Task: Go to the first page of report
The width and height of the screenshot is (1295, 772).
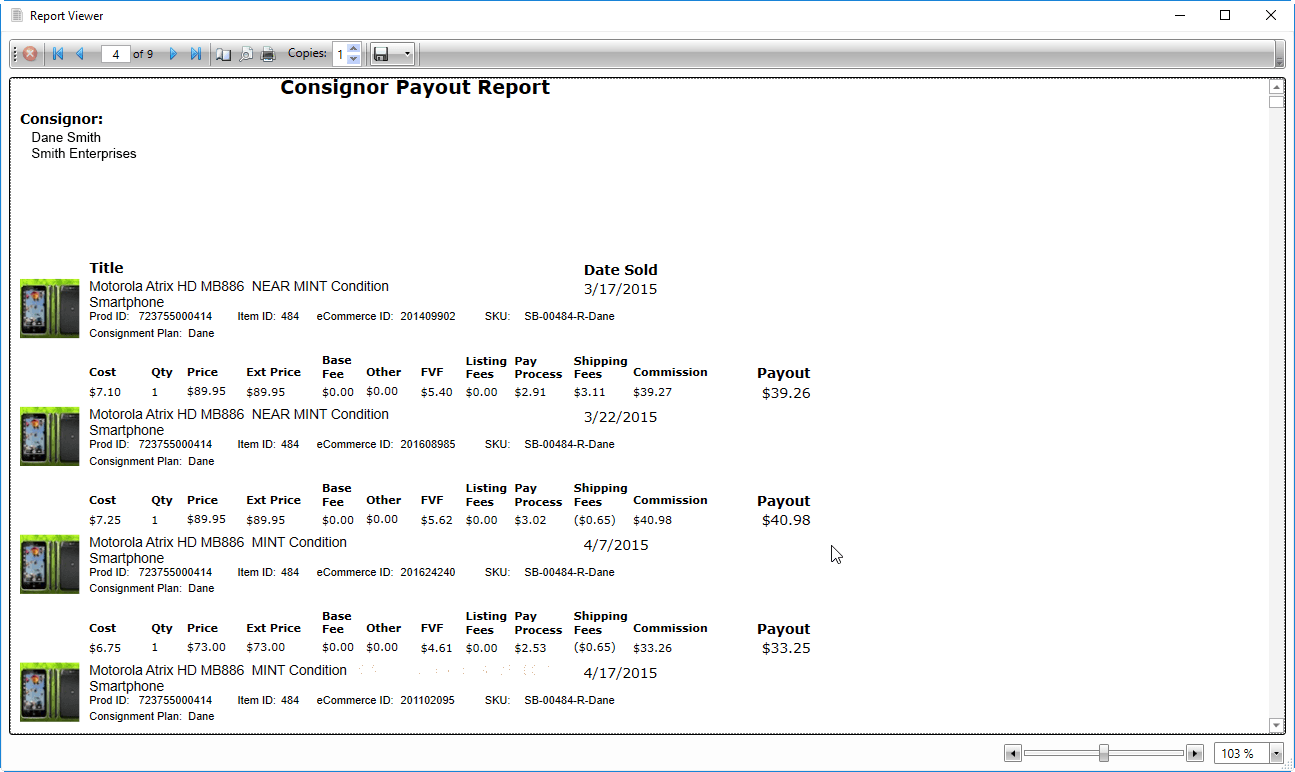Action: point(58,54)
